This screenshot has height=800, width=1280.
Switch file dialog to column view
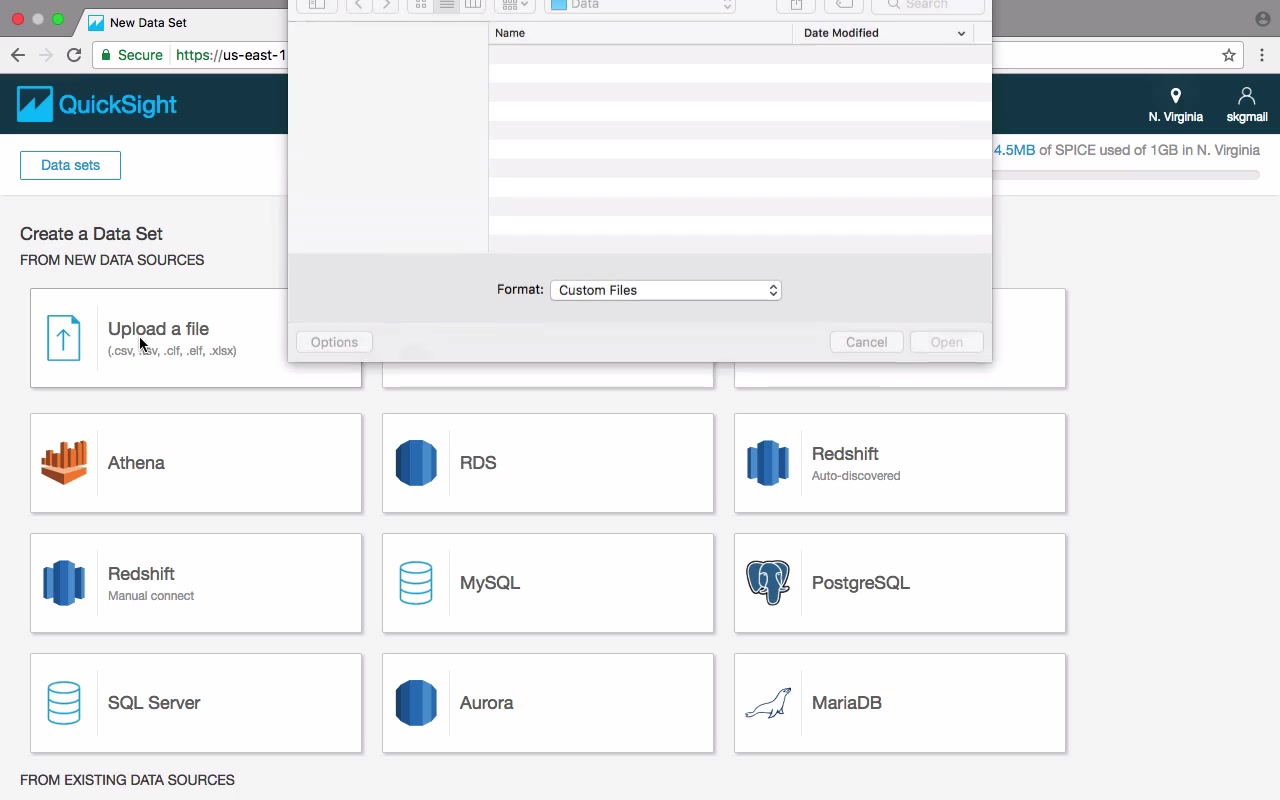tap(473, 5)
